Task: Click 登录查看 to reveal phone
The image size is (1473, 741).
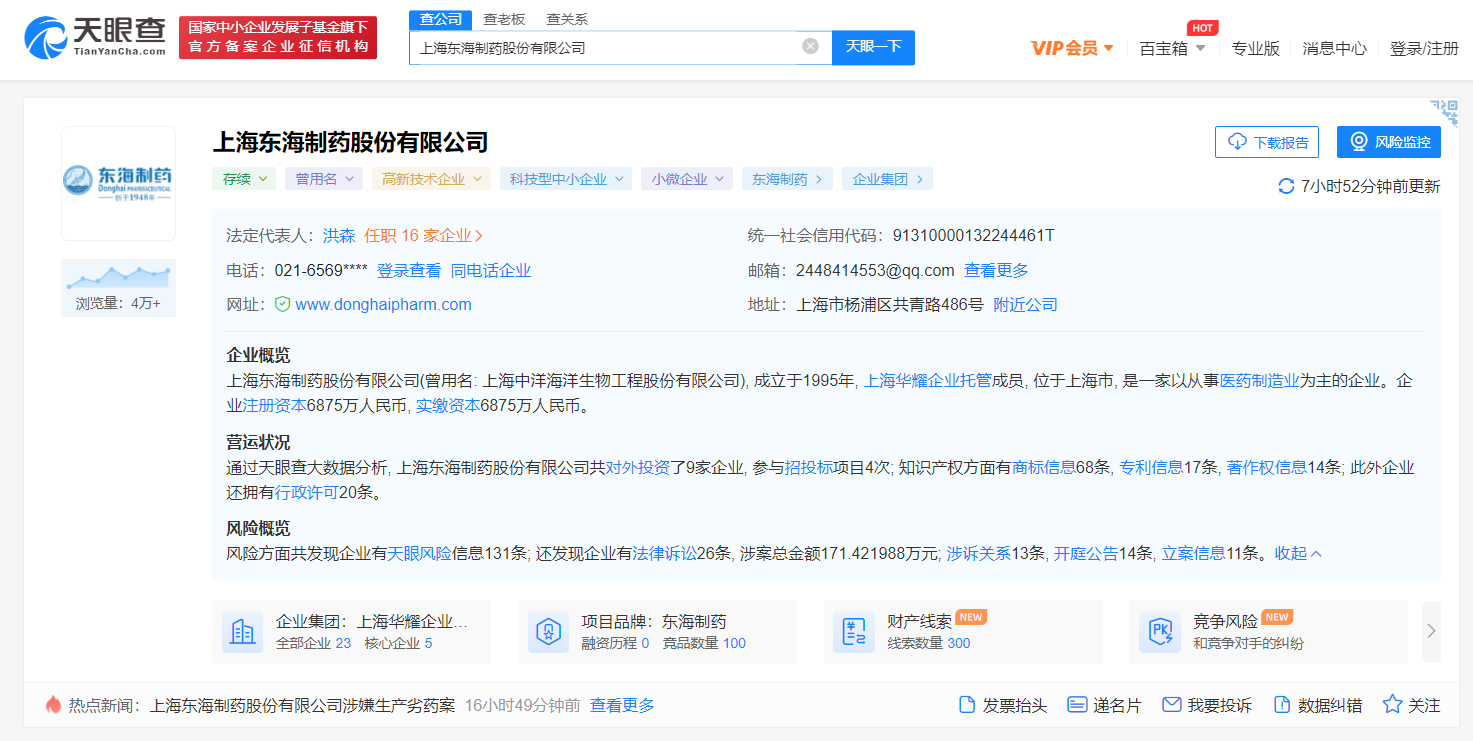Action: (409, 270)
